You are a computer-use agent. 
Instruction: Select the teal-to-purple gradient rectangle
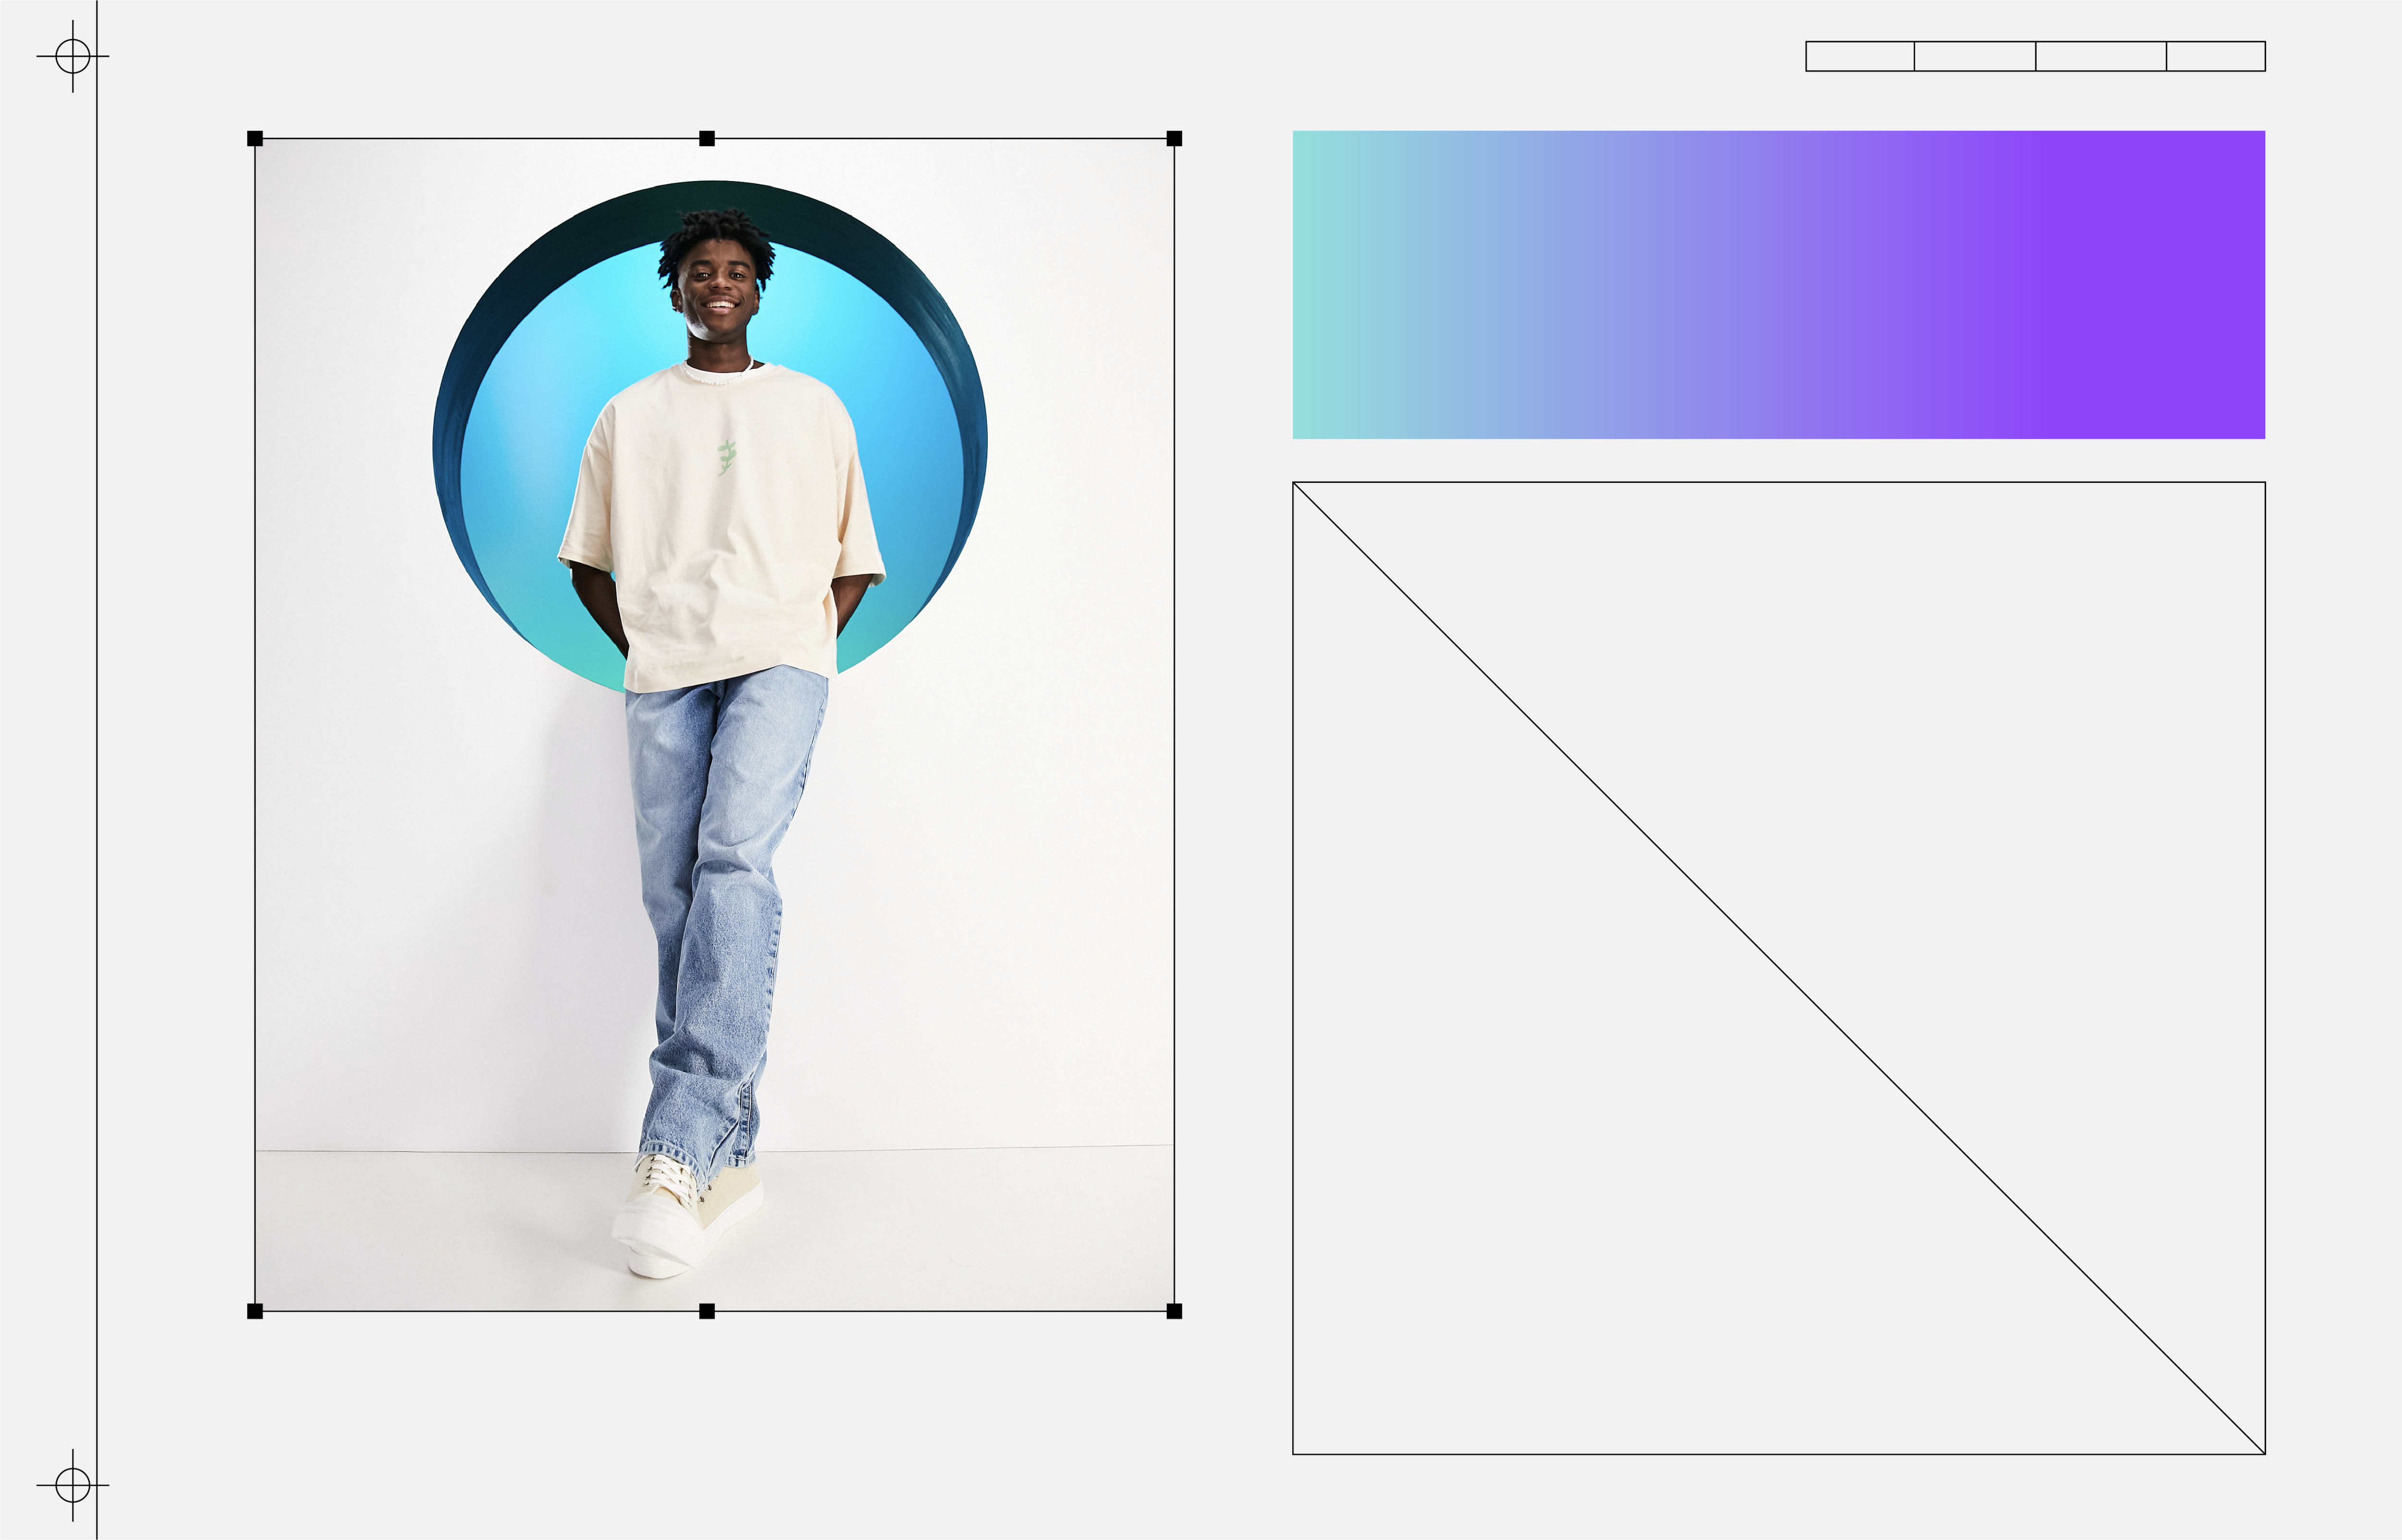pyautogui.click(x=1779, y=285)
